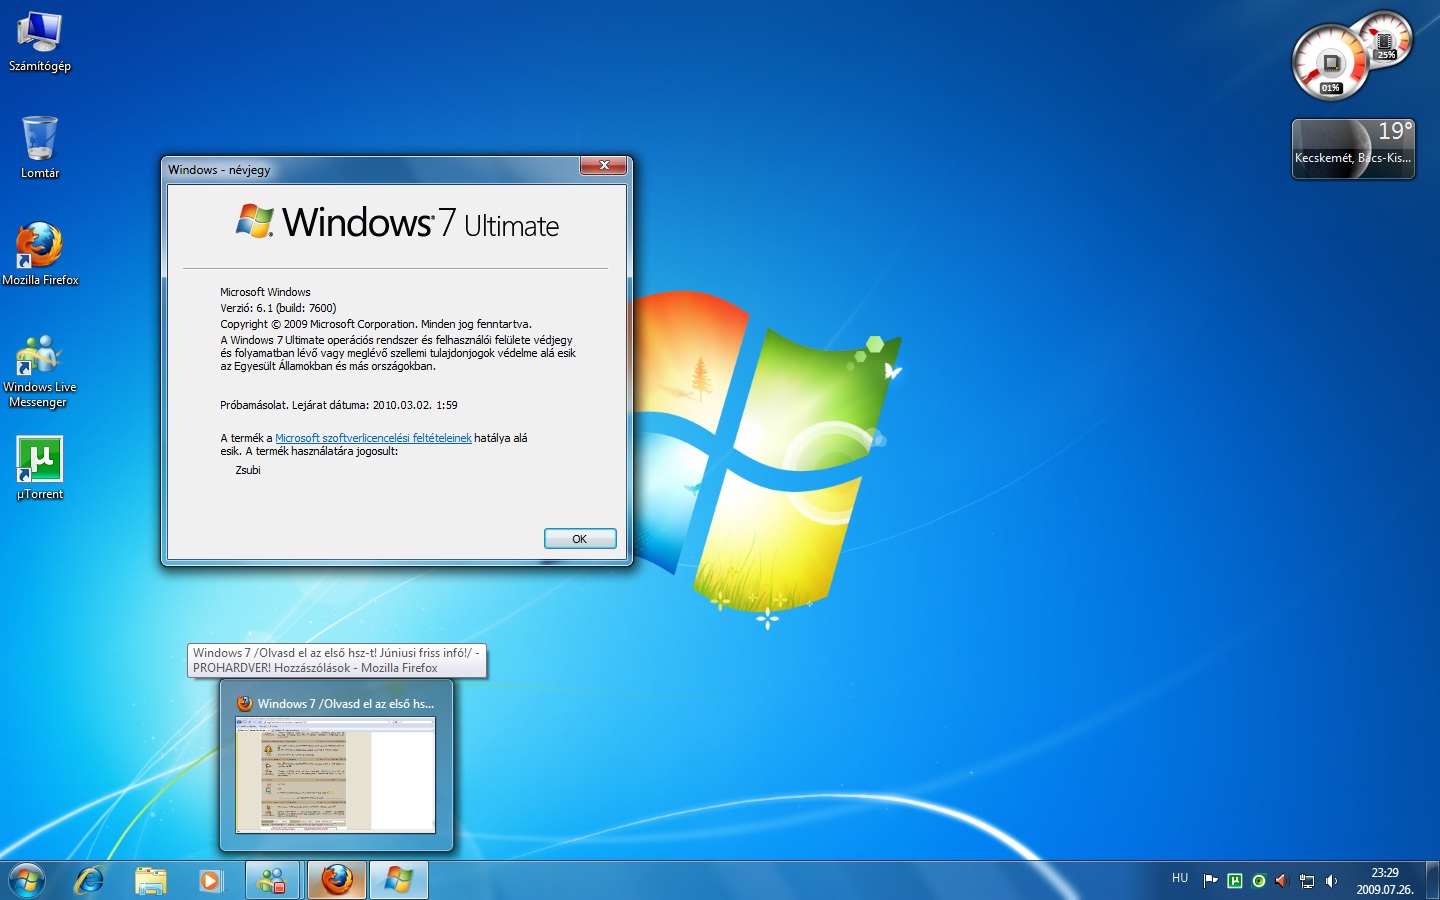Click the Firefox window preview thumbnail
1440x900 pixels.
coord(336,774)
